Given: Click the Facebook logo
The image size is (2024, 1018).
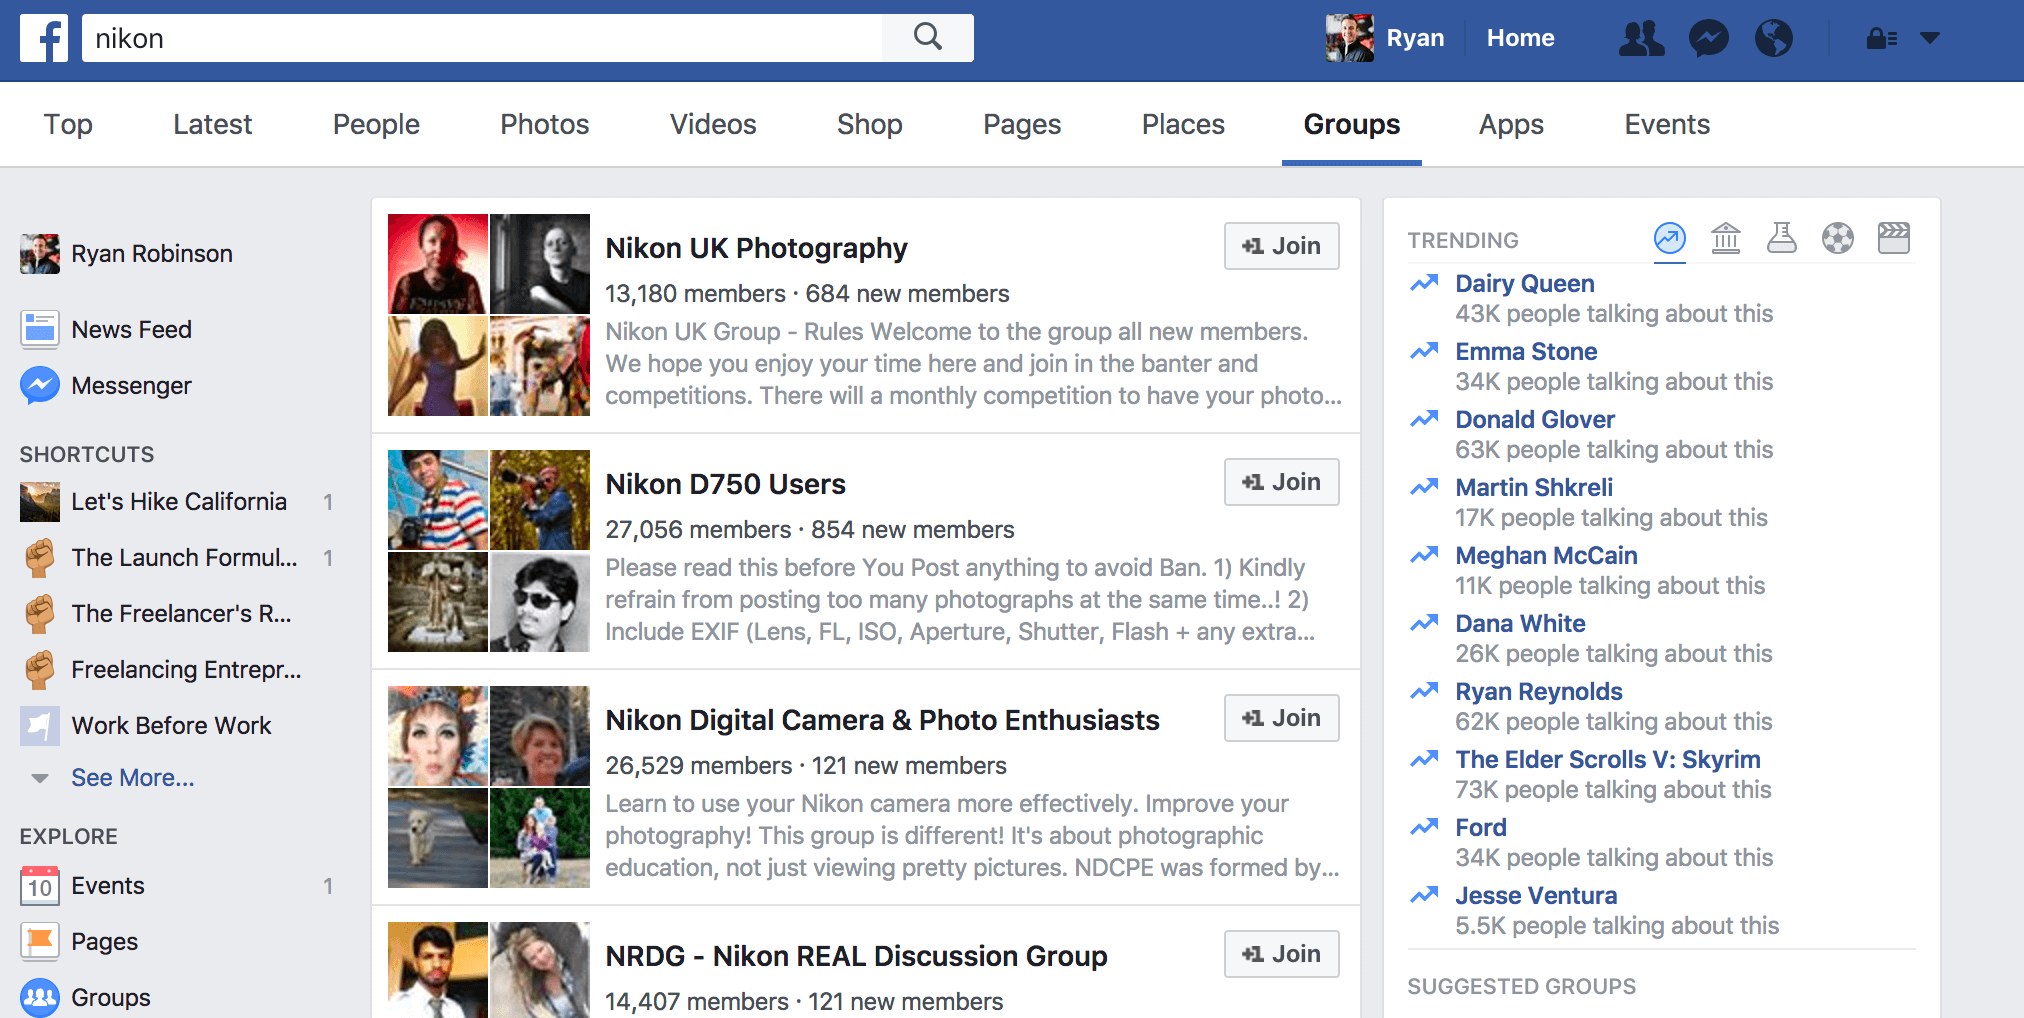Looking at the screenshot, I should click(44, 39).
